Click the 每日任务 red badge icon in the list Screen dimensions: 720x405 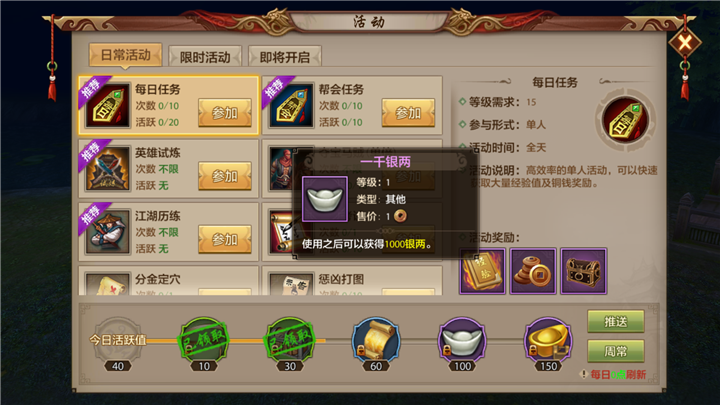pyautogui.click(x=108, y=106)
